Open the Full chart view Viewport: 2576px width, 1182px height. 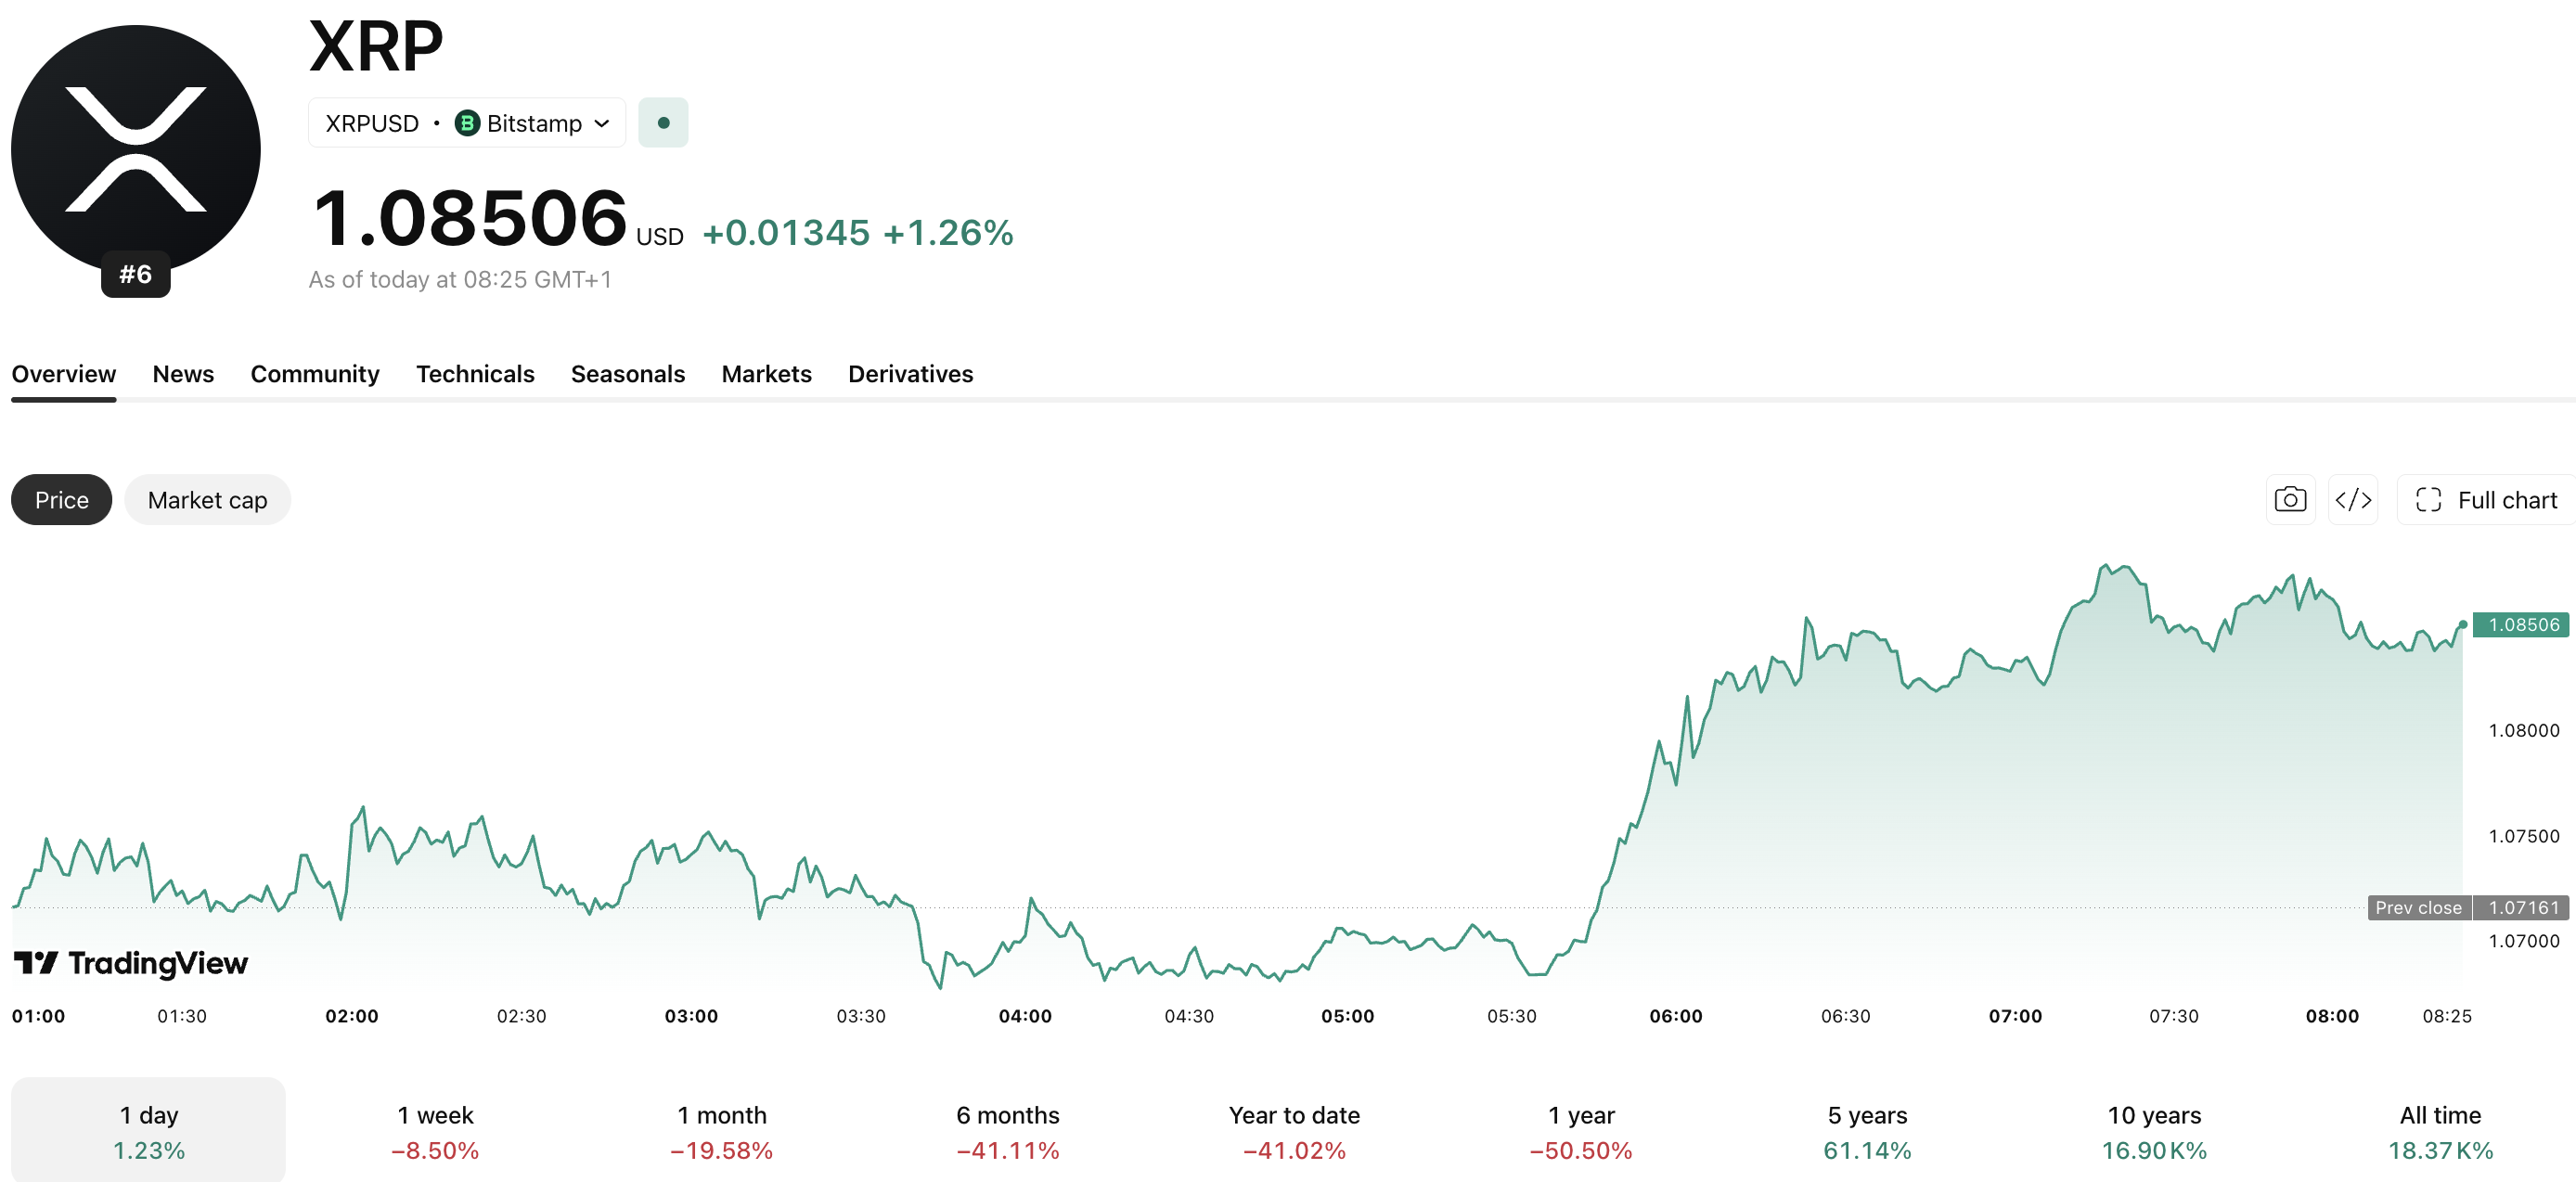2486,499
